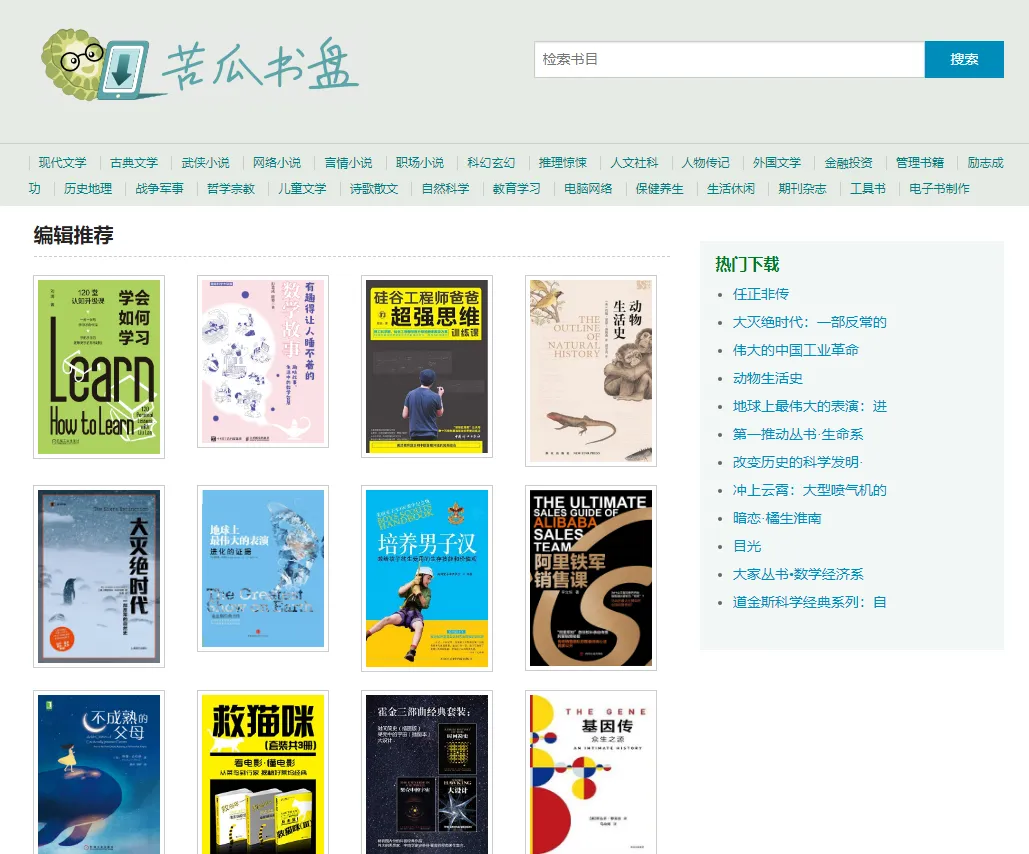Open the 网络小说 category
The image size is (1029, 854).
tap(277, 162)
